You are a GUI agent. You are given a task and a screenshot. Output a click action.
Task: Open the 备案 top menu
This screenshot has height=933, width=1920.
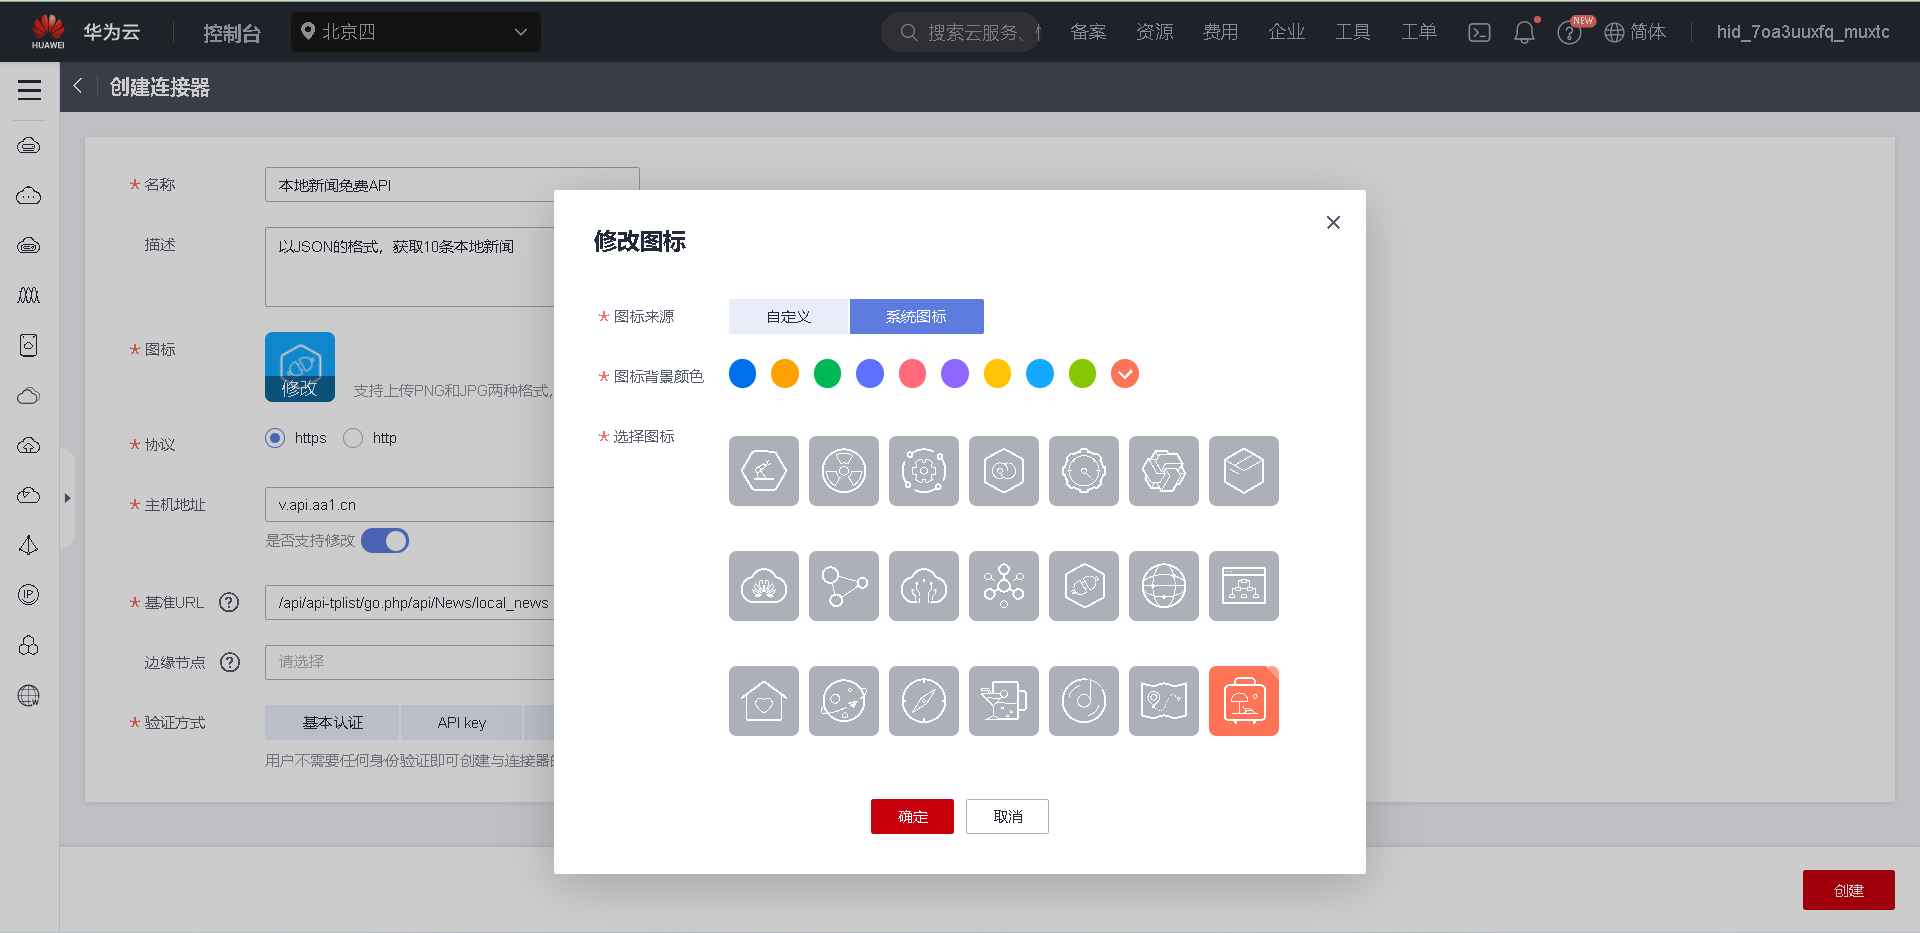(x=1088, y=32)
